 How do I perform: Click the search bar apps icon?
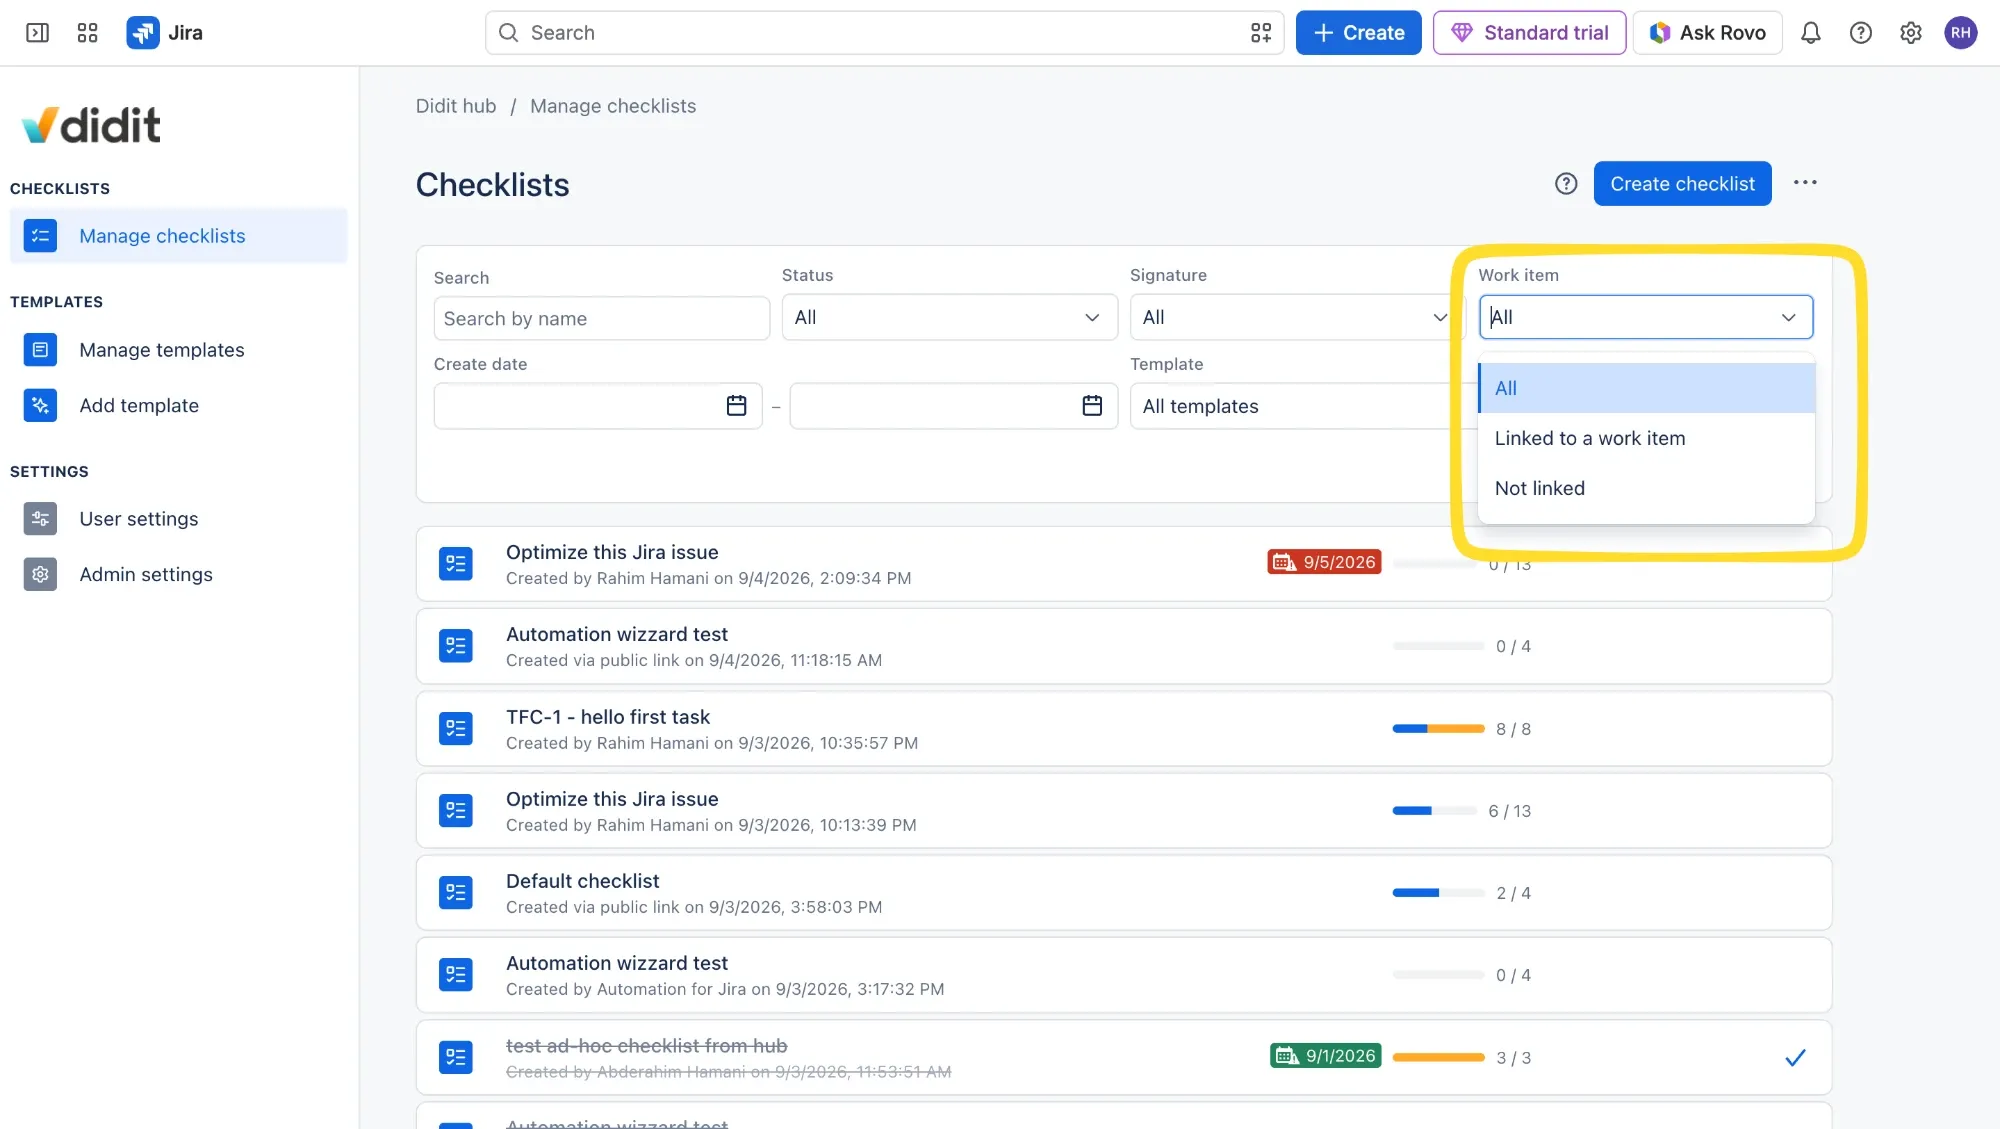1261,33
